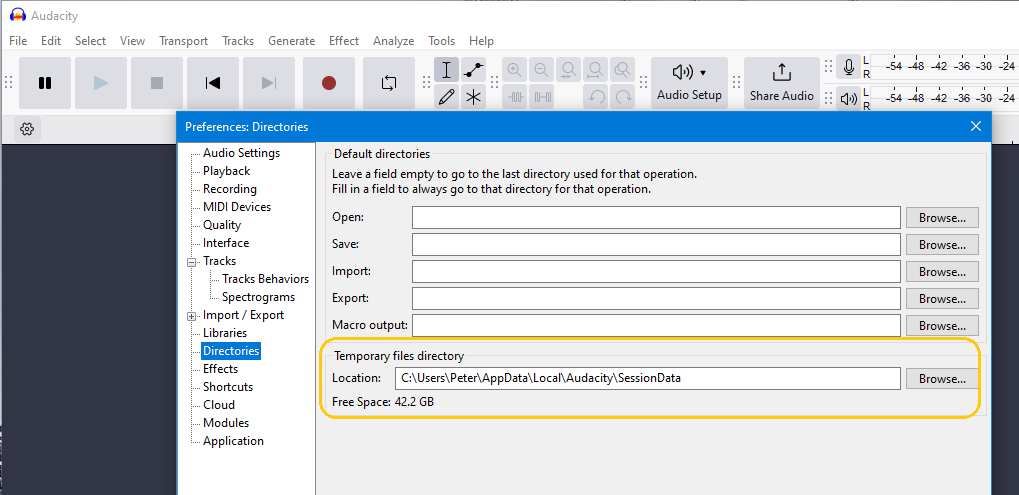Open the Analyze menu
The image size is (1019, 495).
point(394,40)
